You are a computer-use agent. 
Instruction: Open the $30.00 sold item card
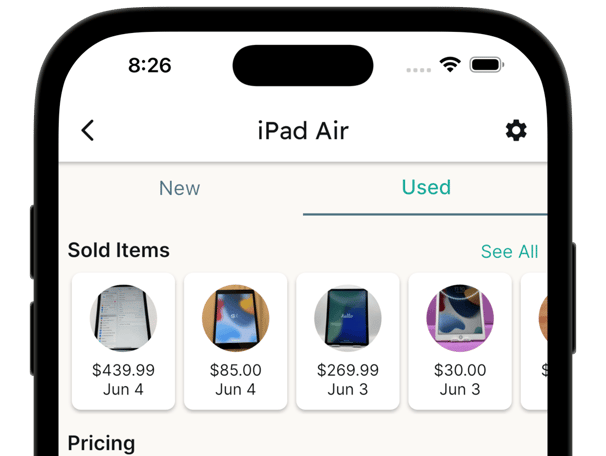tap(460, 341)
